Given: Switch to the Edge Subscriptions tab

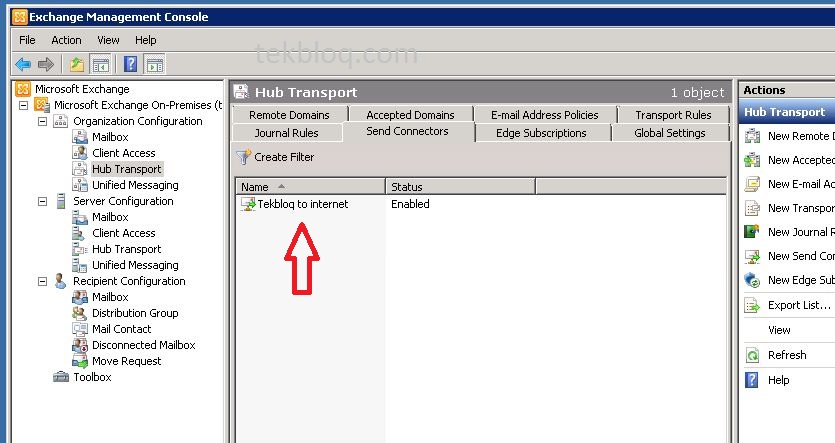Looking at the screenshot, I should [541, 133].
